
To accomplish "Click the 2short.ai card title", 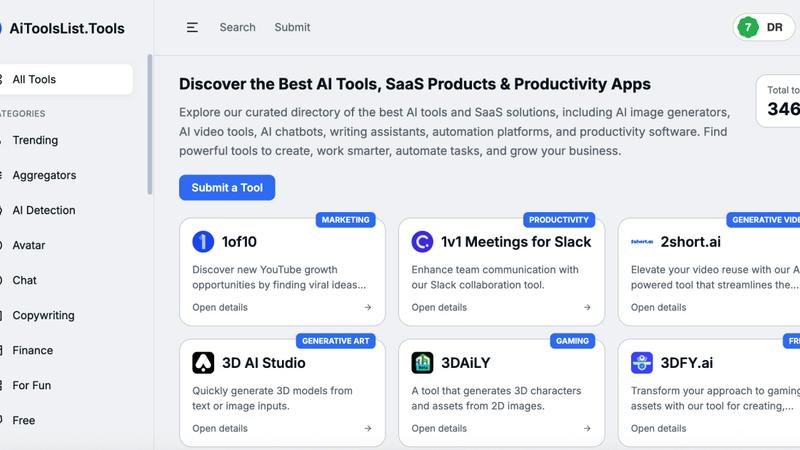I will click(691, 242).
